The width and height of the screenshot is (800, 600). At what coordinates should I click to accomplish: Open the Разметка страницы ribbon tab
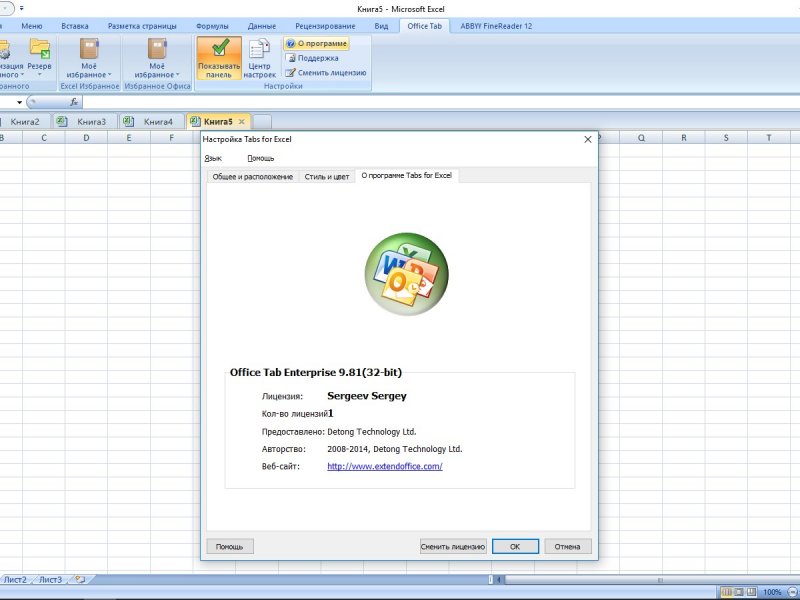tap(142, 26)
